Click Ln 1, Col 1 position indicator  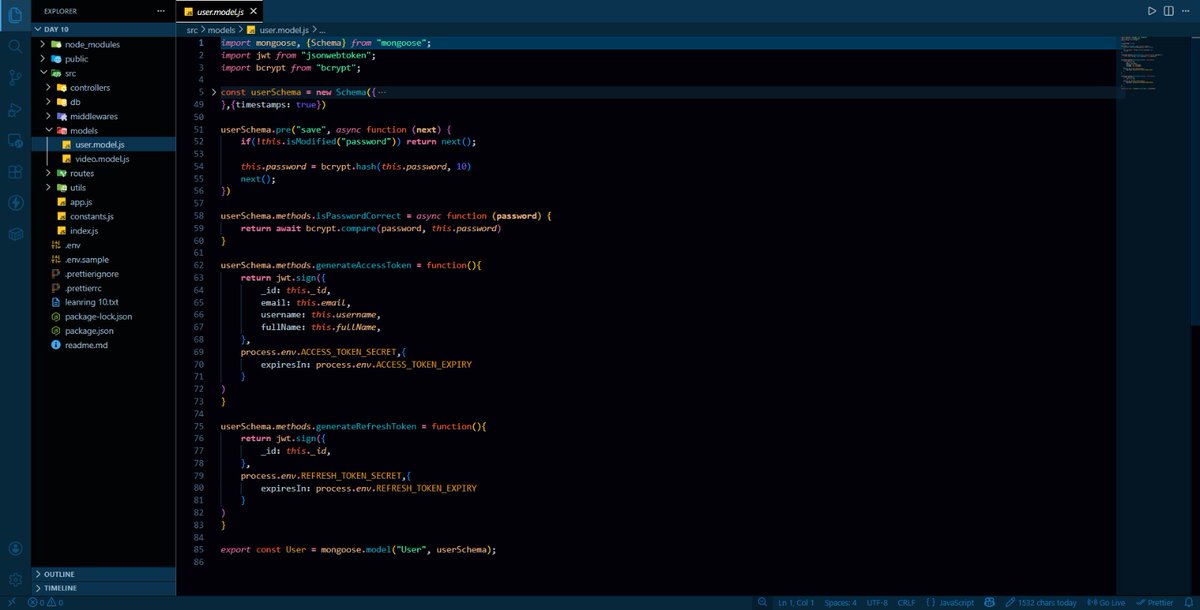pos(796,603)
